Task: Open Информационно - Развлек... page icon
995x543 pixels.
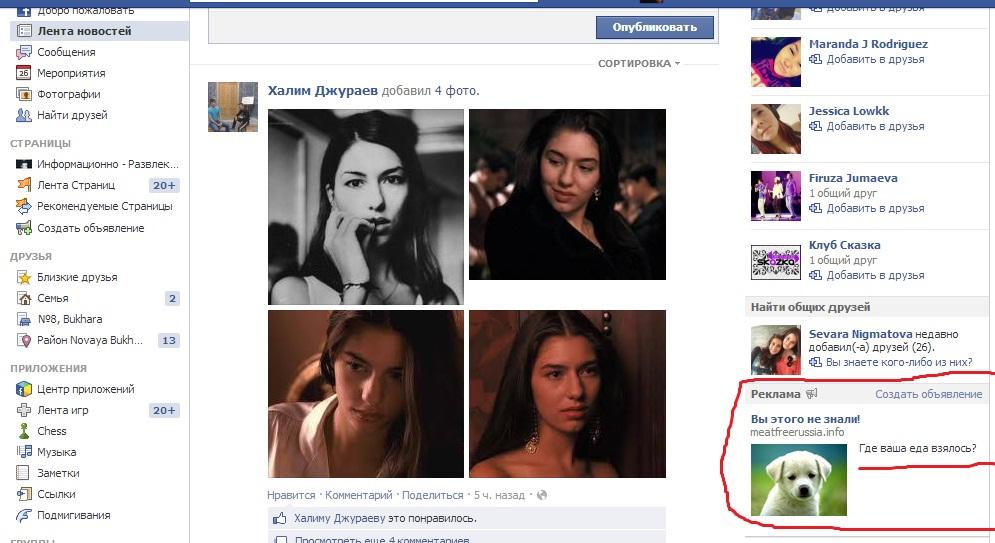Action: point(23,164)
